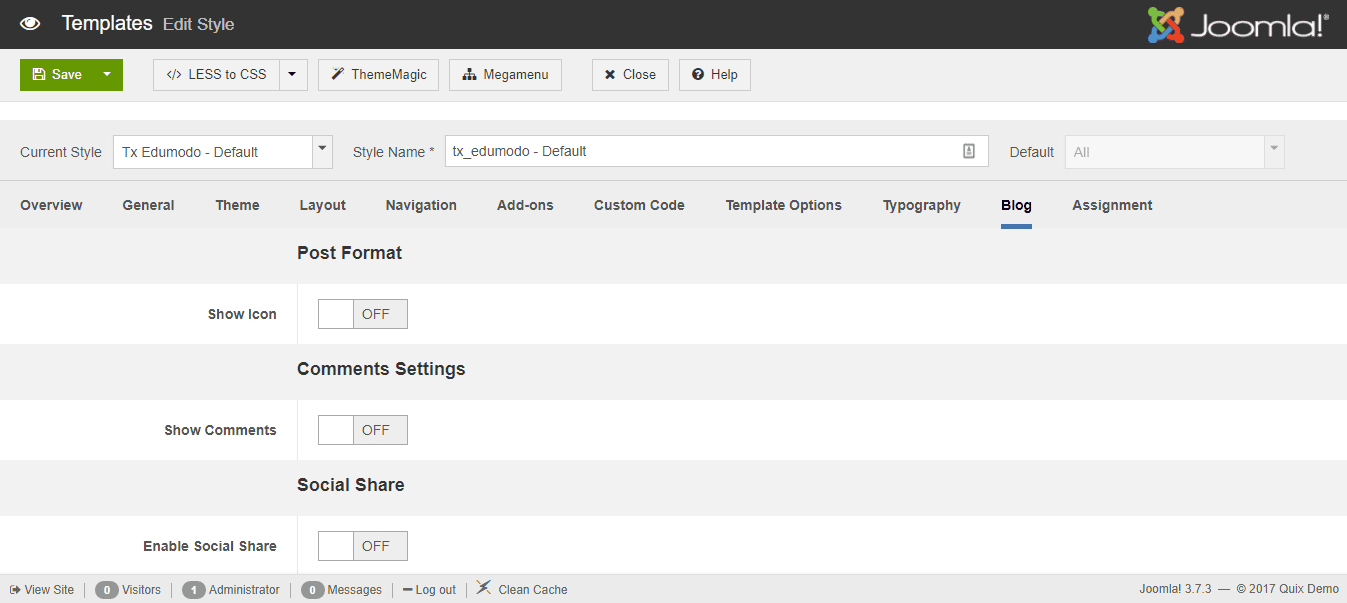Click the Clean Cache broom icon

[x=484, y=589]
